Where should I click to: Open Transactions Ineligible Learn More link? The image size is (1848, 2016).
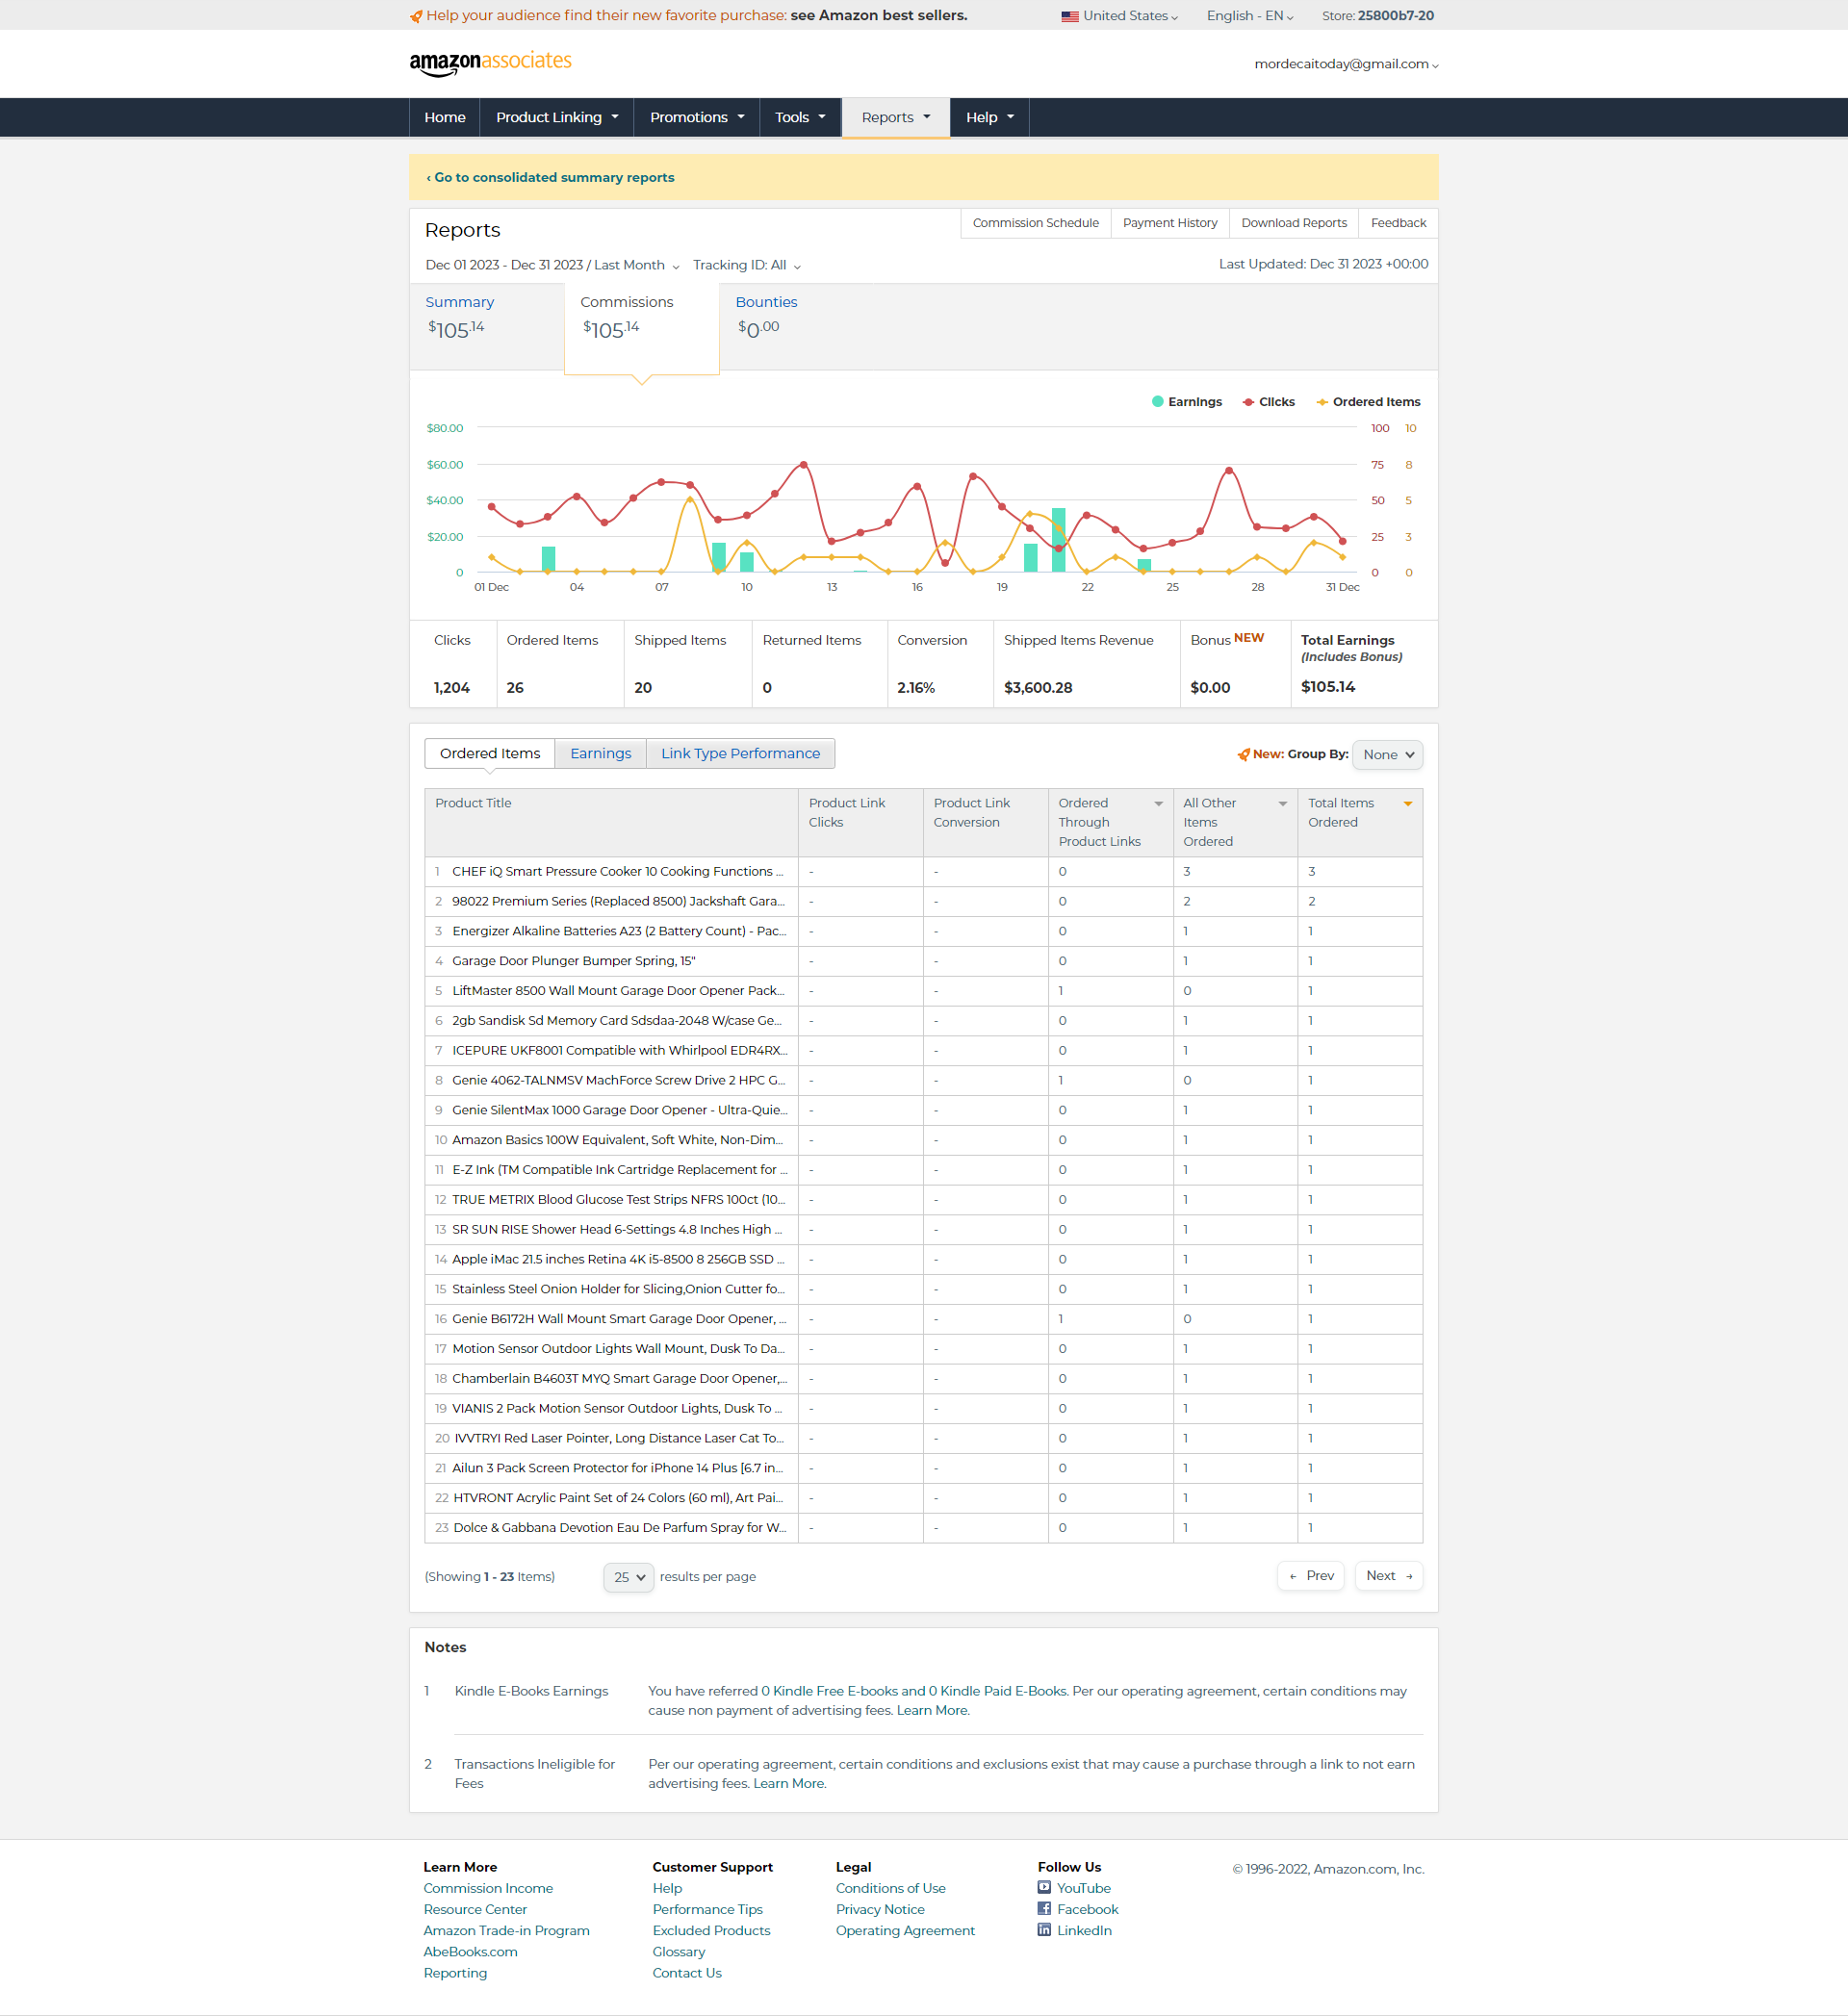tap(789, 1783)
